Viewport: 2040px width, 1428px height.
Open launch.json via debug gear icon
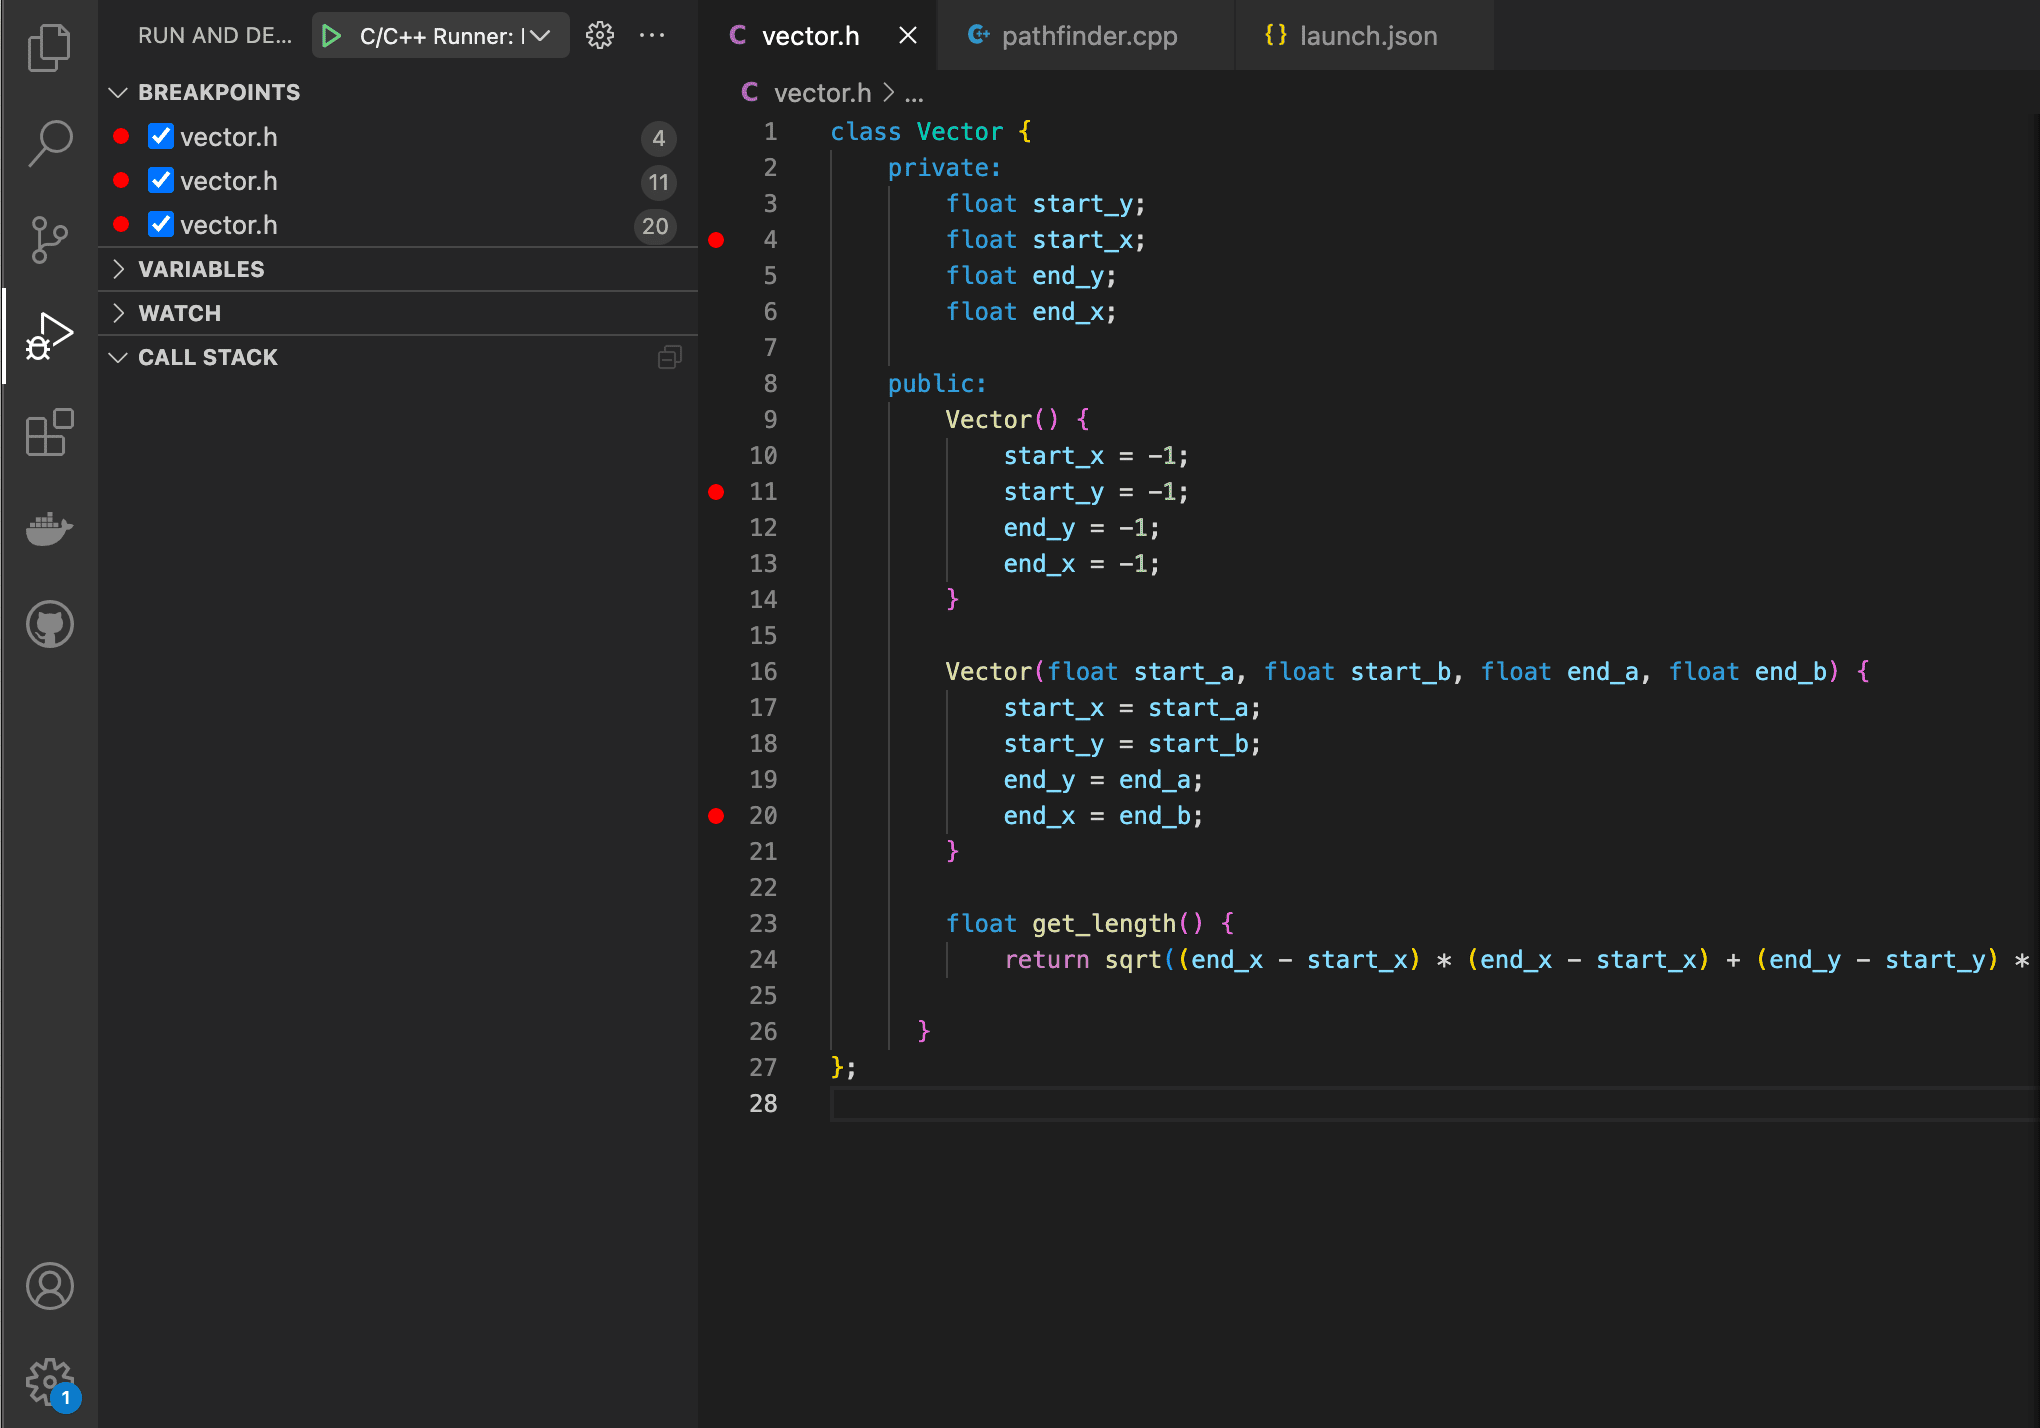pyautogui.click(x=600, y=36)
